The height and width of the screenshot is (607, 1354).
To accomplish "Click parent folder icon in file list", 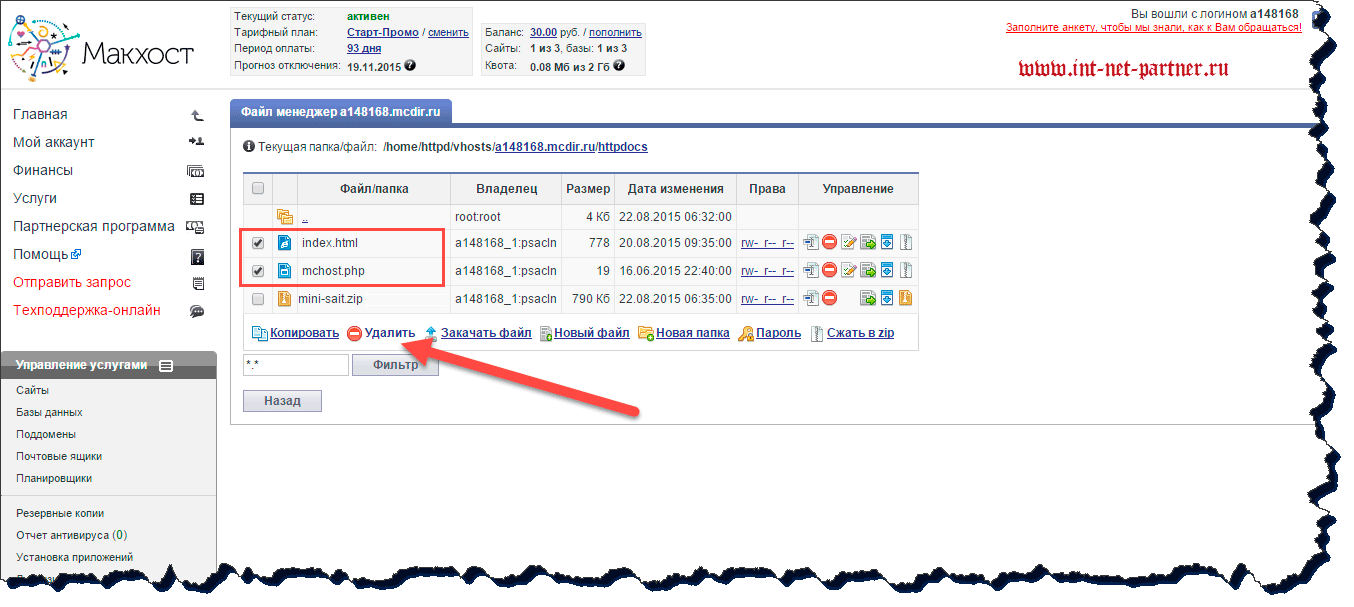I will click(285, 216).
